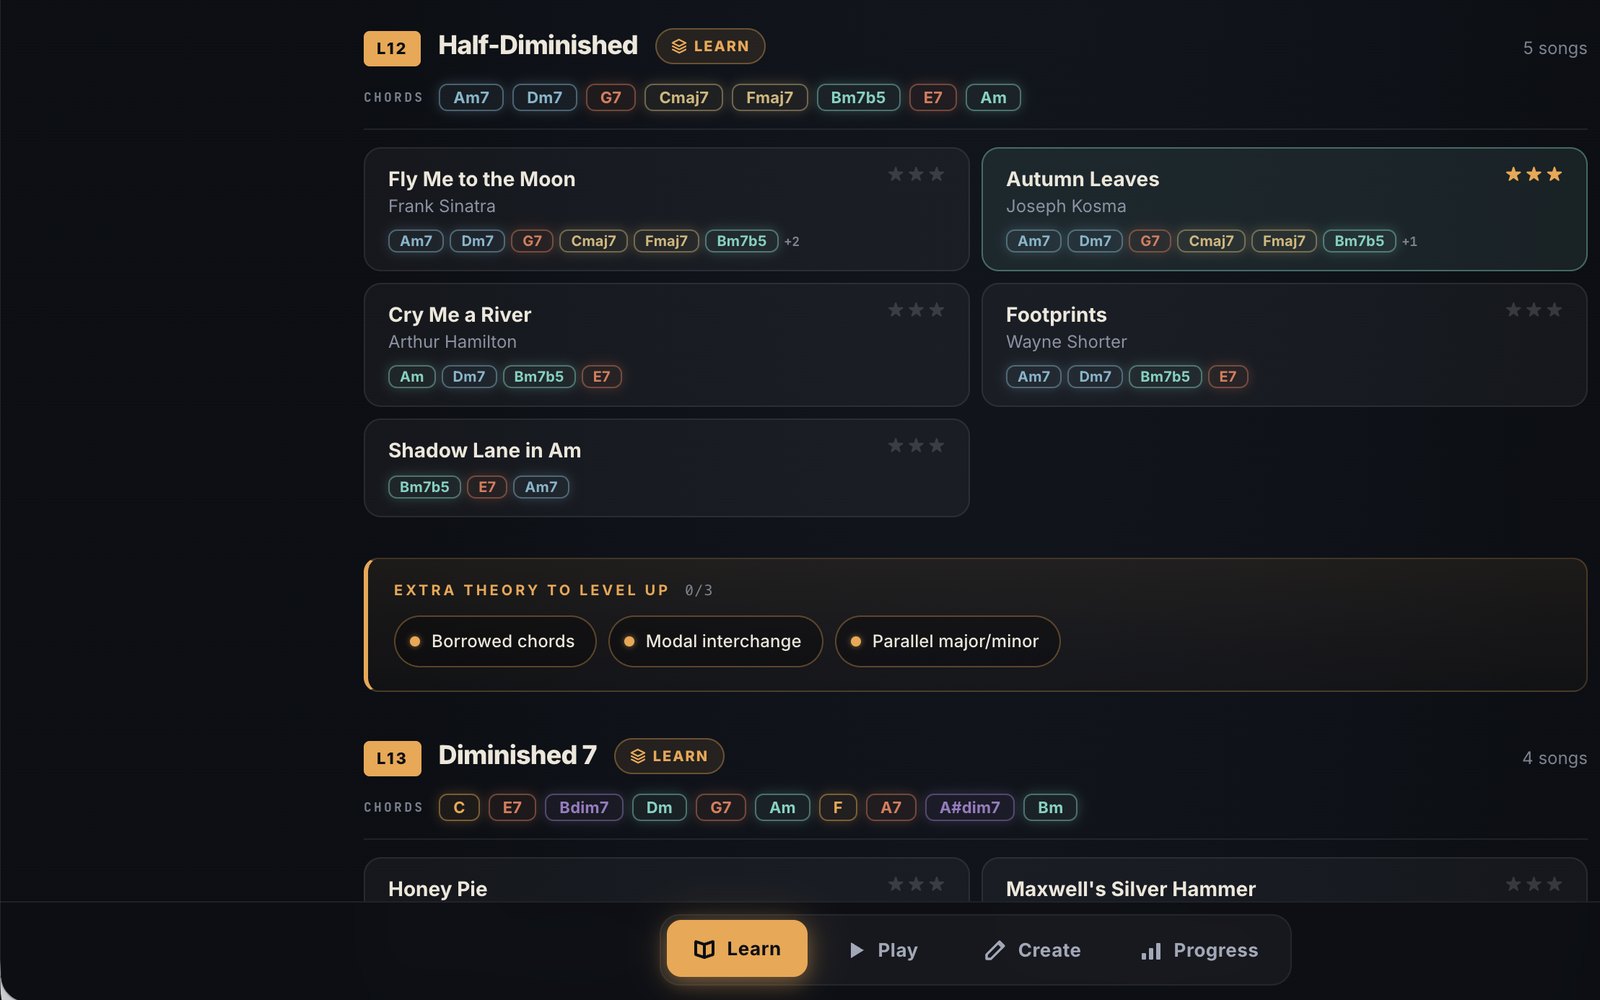Viewport: 1600px width, 1000px height.
Task: Click E7 chord chip in Diminished 7 row
Action: [512, 807]
